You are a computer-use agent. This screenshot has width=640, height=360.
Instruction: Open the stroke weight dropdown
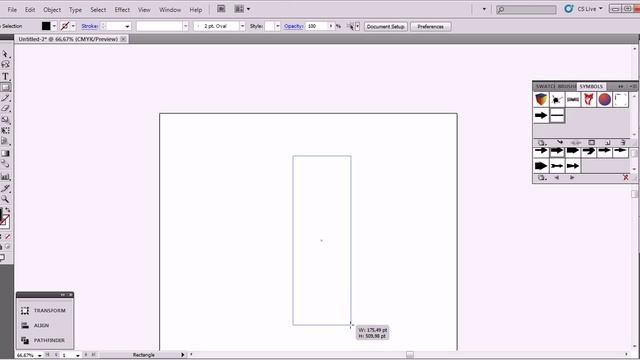(x=127, y=27)
